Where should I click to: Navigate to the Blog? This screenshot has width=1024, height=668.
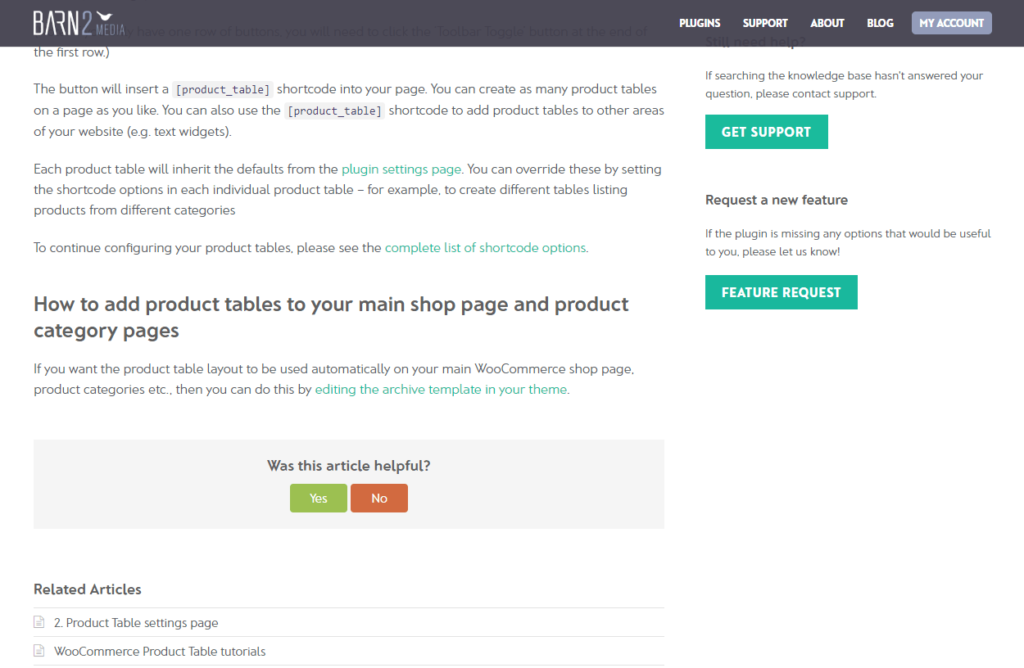(x=880, y=23)
